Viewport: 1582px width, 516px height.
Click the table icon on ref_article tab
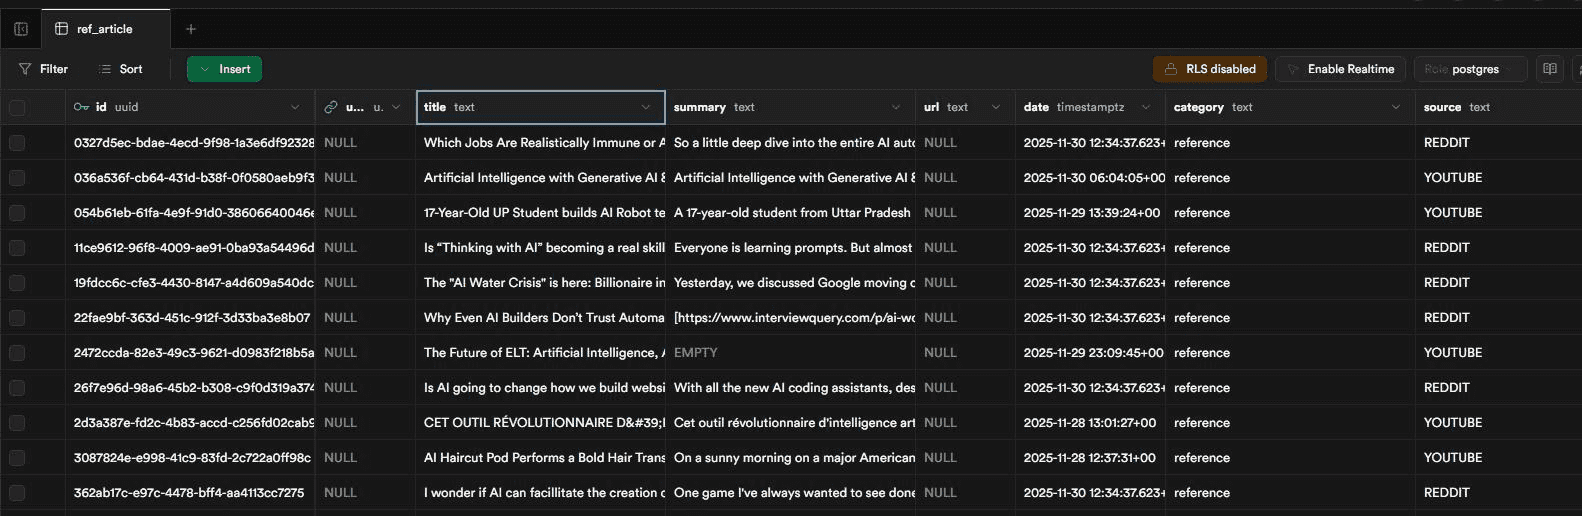point(62,29)
